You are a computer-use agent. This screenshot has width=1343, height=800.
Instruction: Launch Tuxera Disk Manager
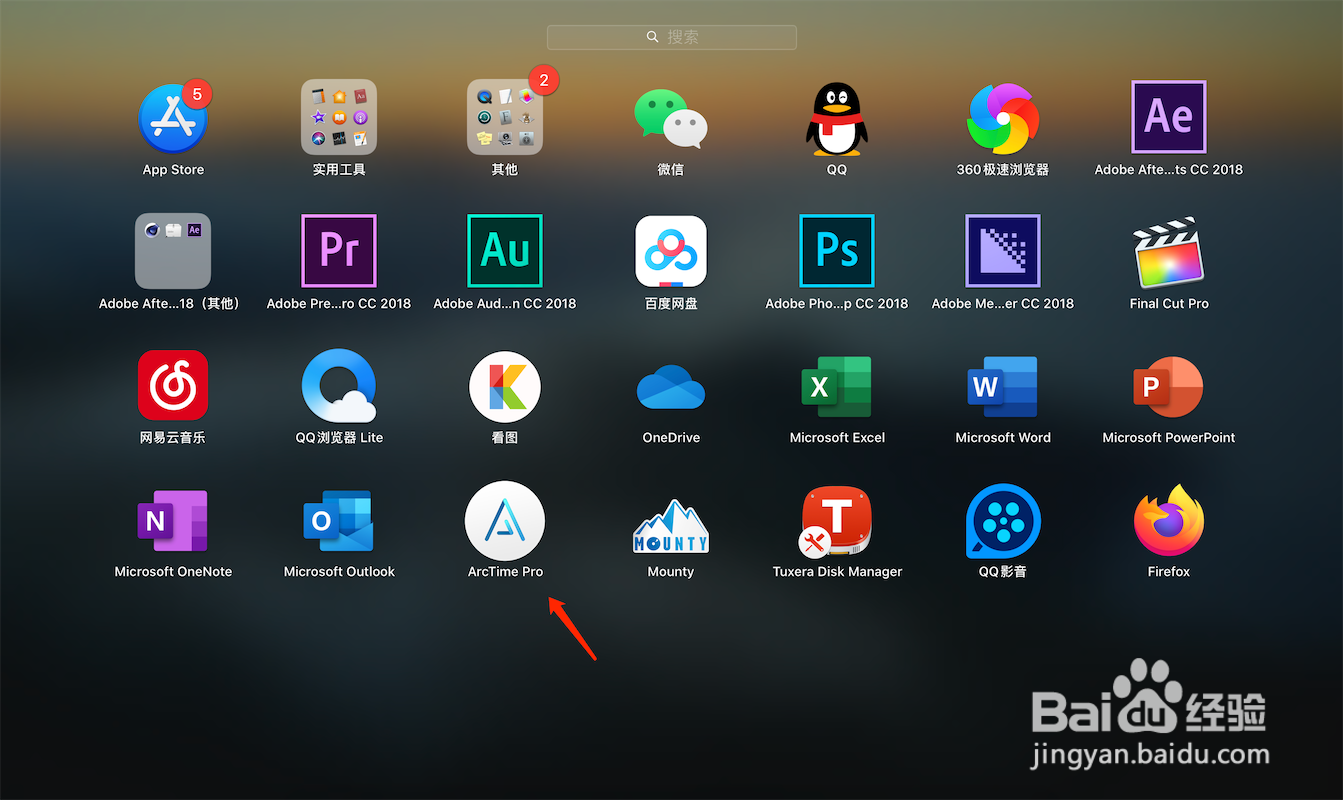click(837, 521)
